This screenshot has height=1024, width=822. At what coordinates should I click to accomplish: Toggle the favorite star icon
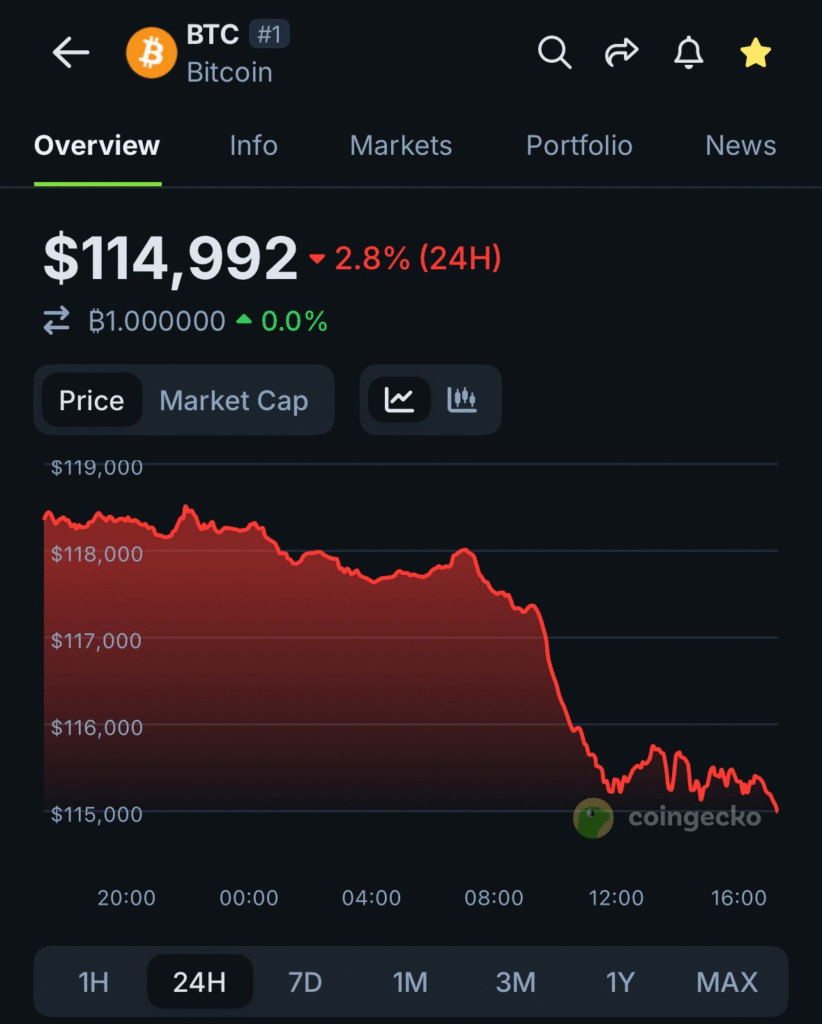[755, 53]
